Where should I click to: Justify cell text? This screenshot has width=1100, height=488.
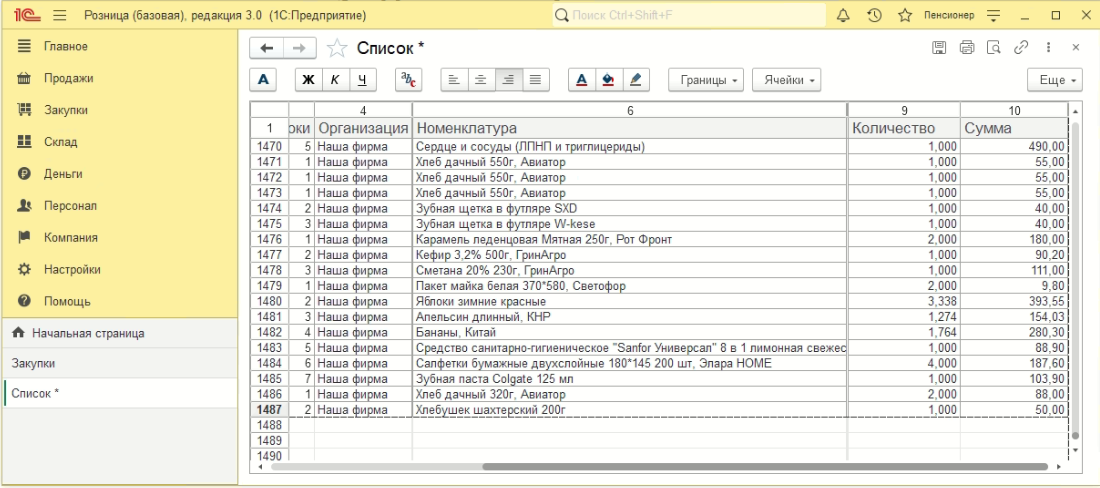[535, 80]
